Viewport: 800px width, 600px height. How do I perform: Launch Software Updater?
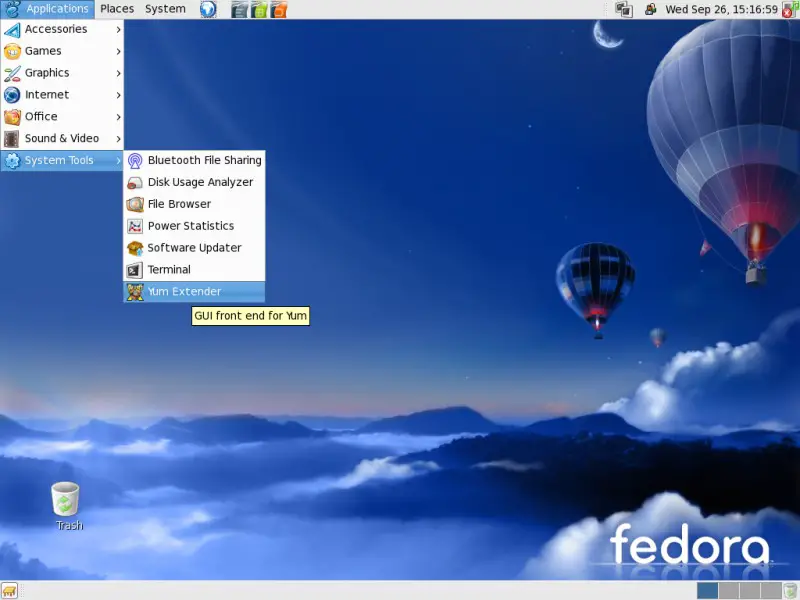(x=194, y=248)
